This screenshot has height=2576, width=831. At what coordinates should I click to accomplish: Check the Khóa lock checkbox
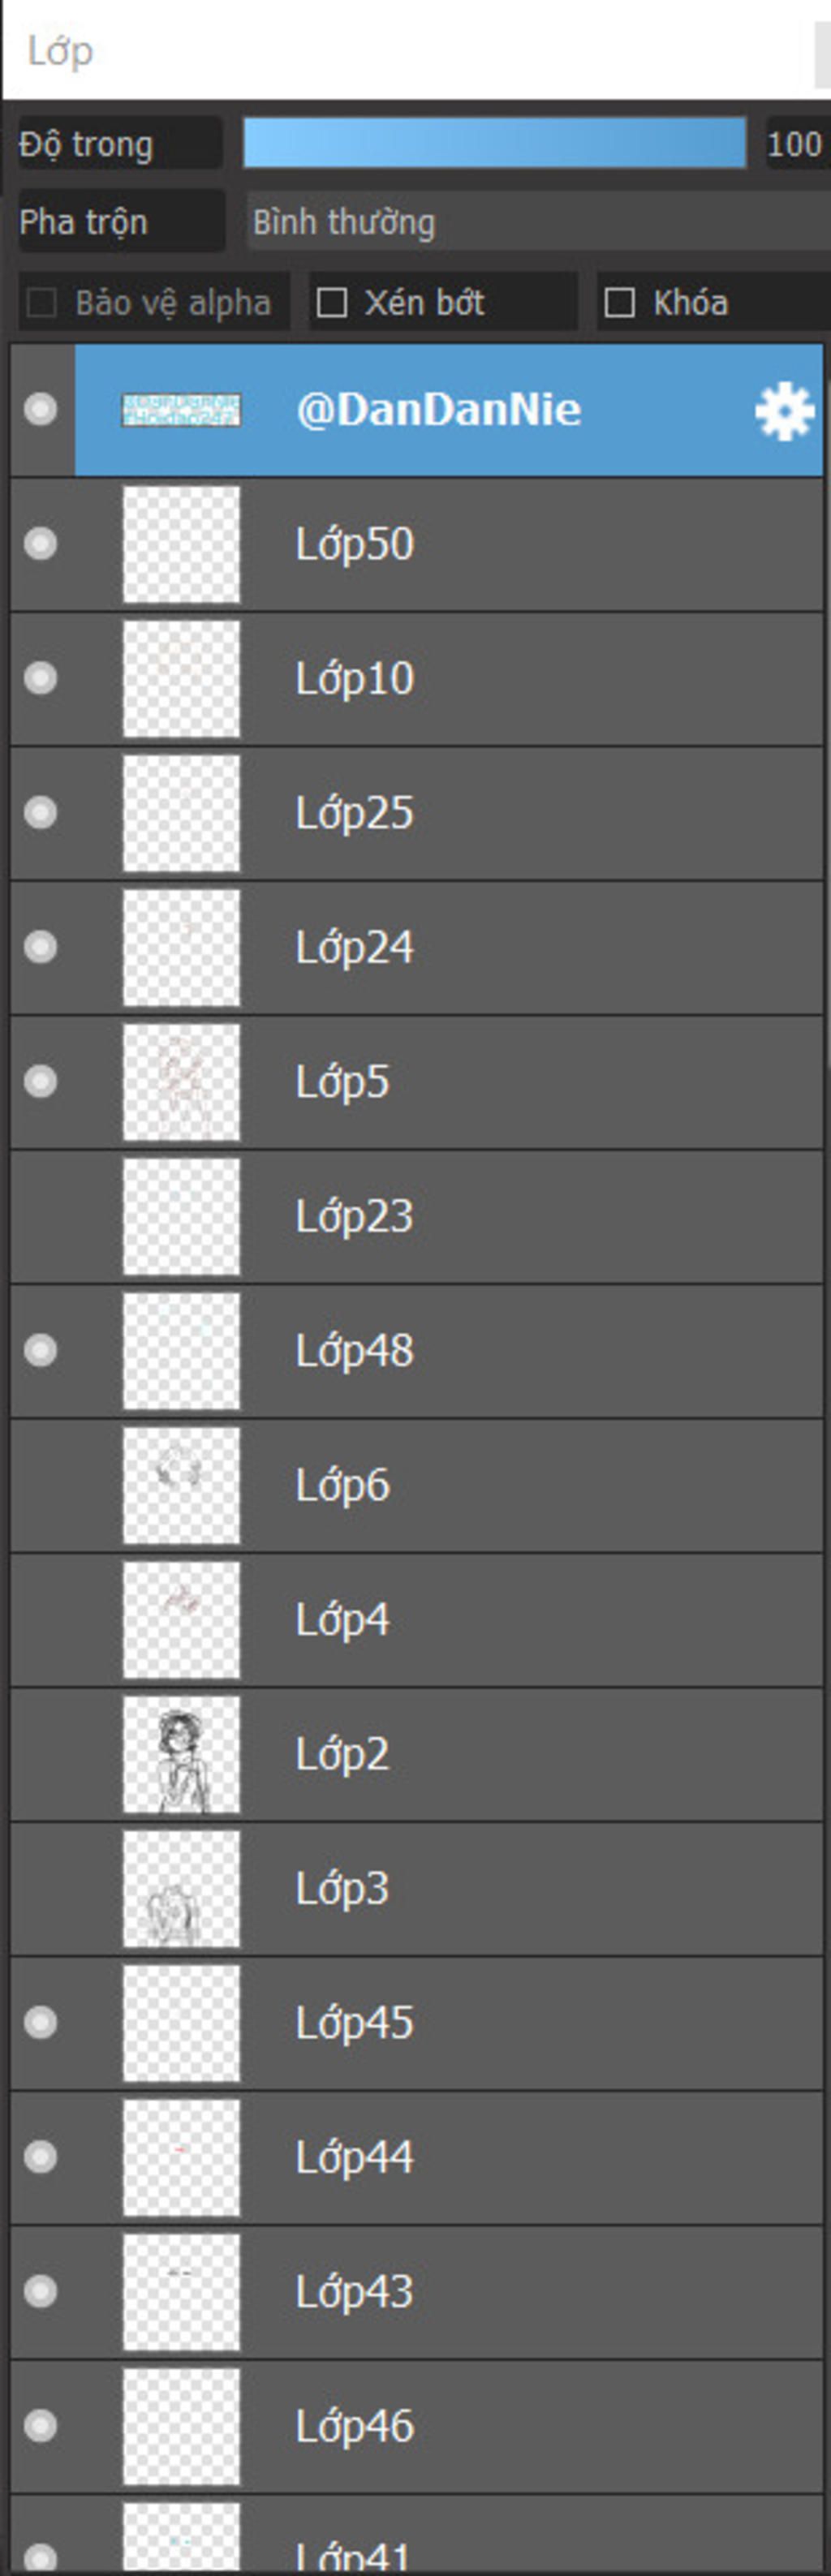point(620,303)
